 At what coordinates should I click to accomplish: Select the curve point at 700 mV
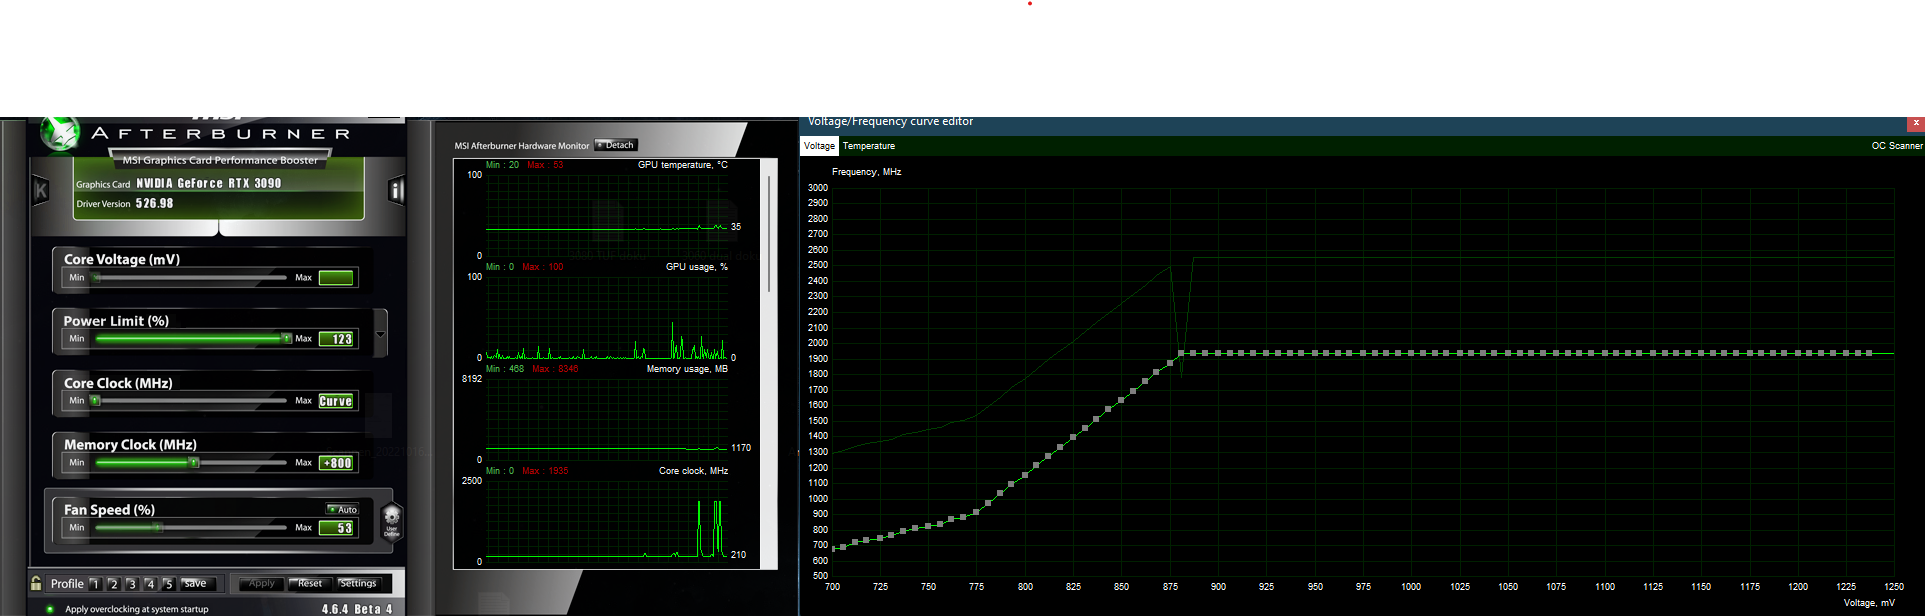click(x=832, y=549)
